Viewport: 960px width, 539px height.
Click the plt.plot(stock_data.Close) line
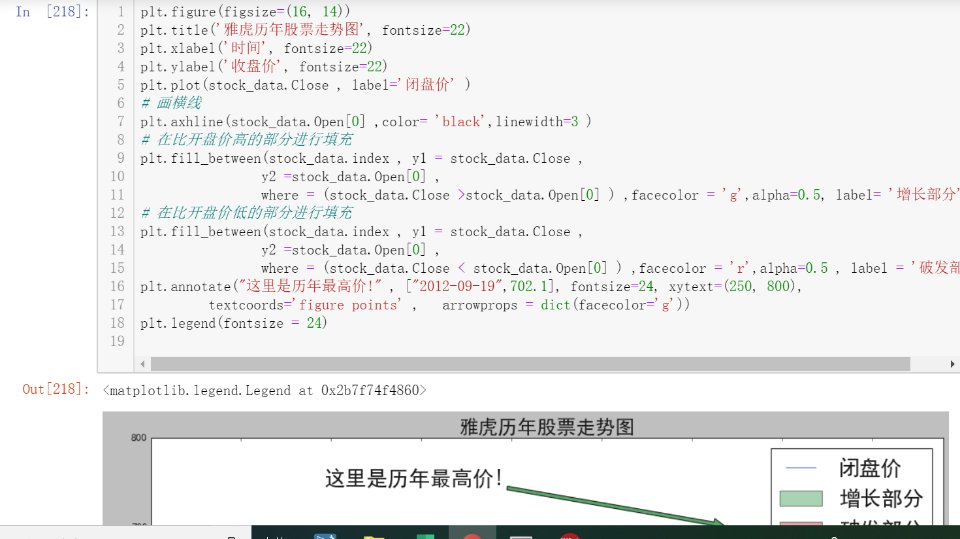(x=305, y=85)
